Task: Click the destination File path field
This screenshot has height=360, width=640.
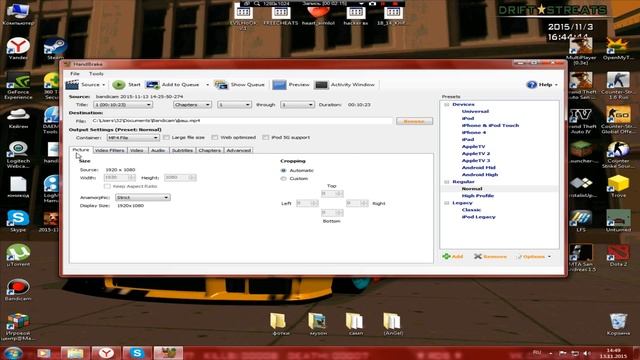Action: [x=241, y=121]
